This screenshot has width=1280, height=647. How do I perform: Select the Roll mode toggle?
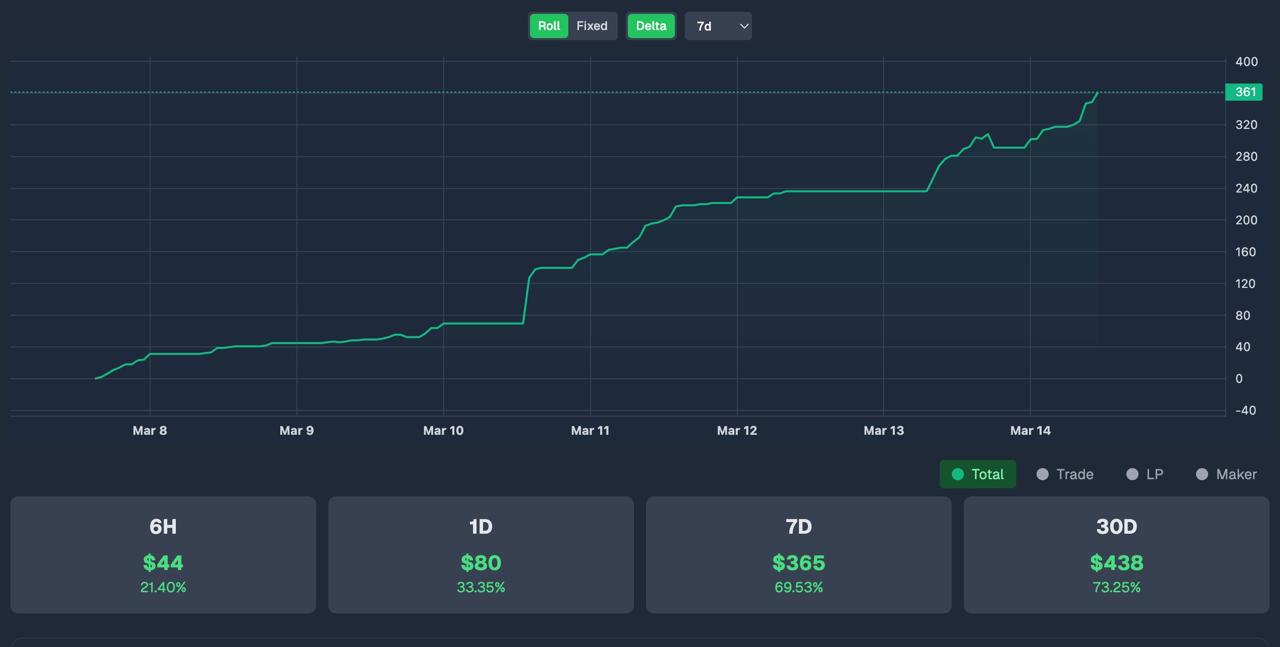[549, 26]
